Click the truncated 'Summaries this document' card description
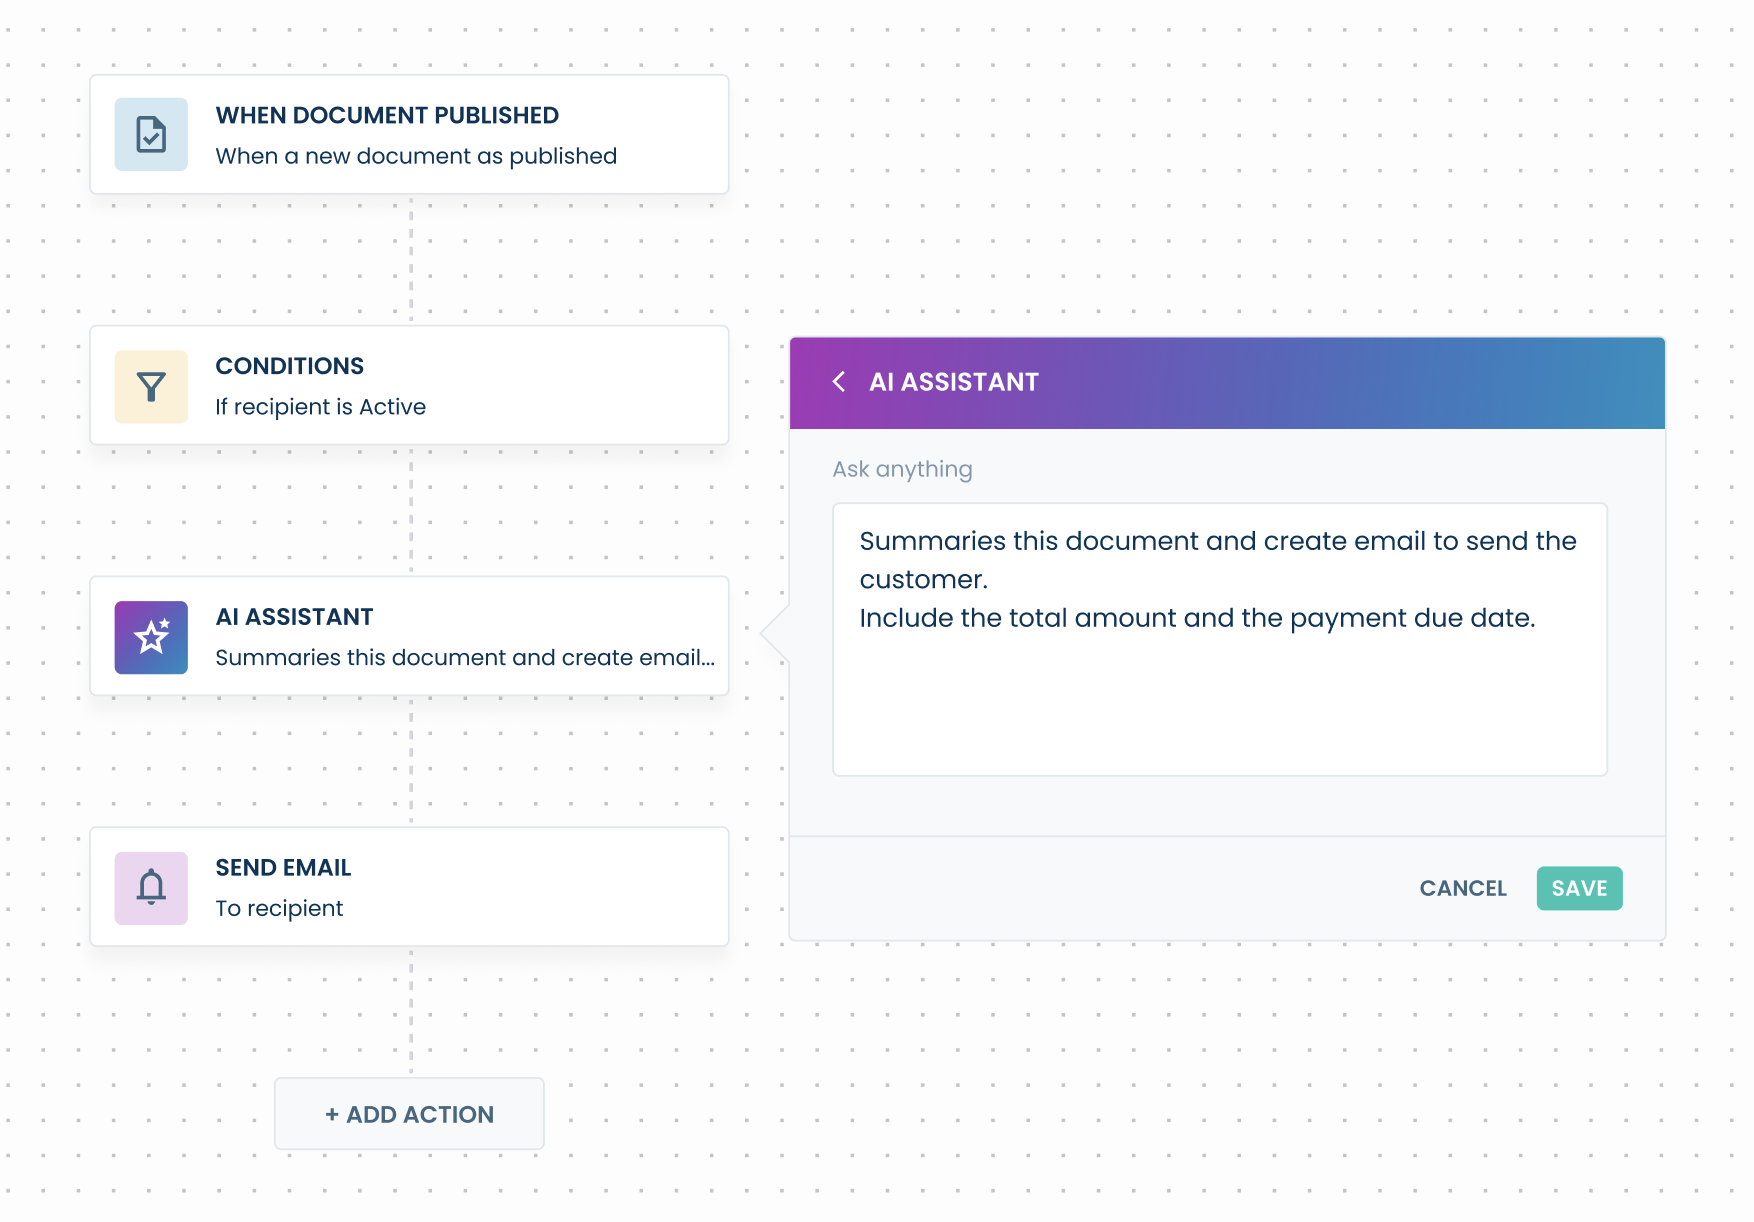 pyautogui.click(x=465, y=658)
